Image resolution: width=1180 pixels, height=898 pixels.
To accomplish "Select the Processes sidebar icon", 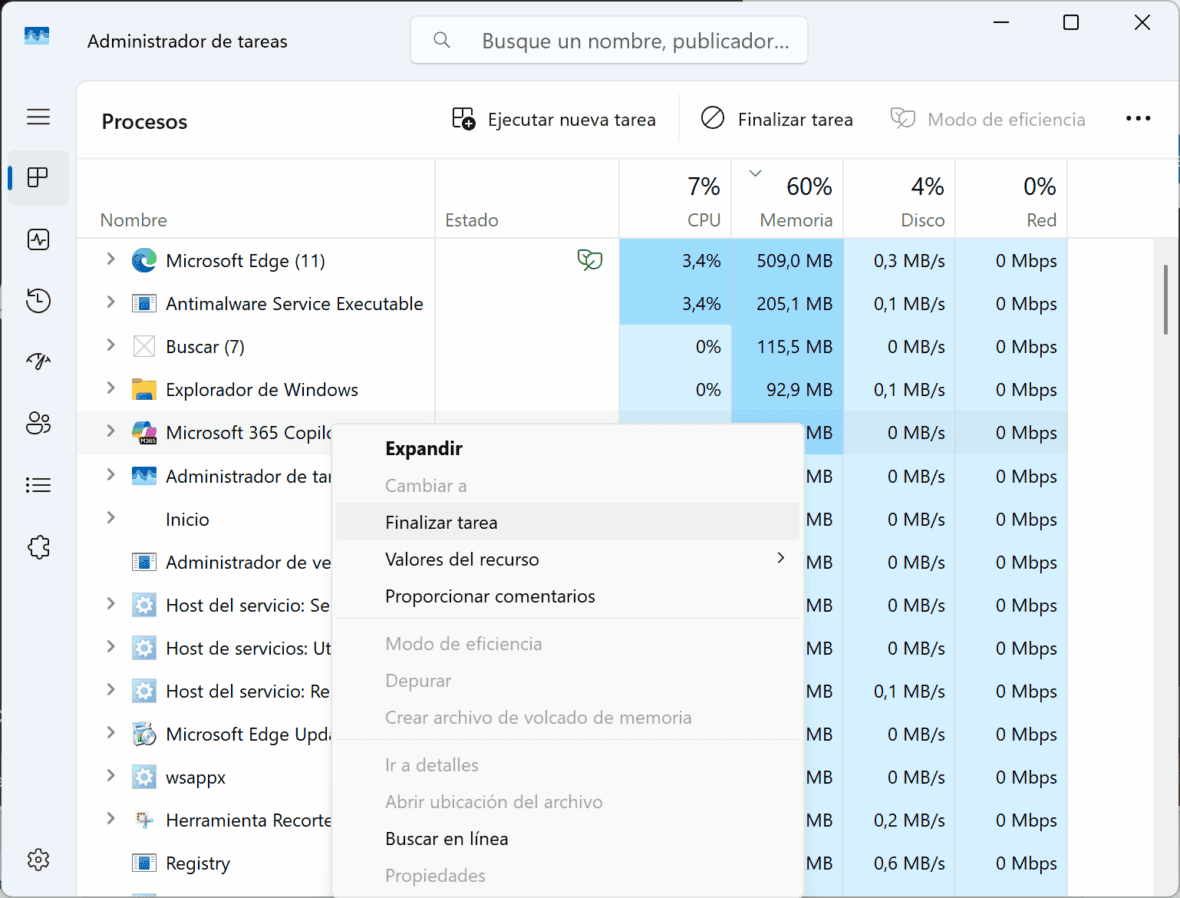I will (38, 178).
